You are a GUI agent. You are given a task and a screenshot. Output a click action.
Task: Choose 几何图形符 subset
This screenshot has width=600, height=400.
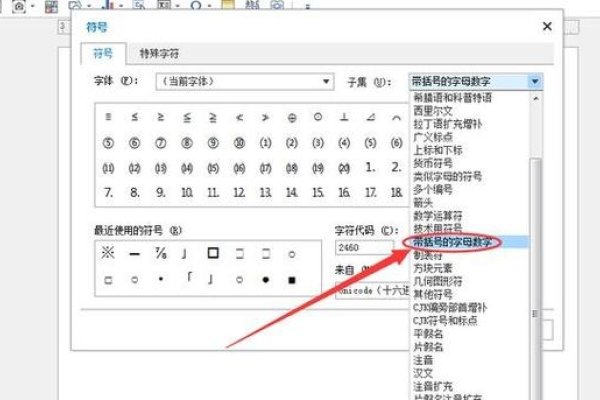(438, 281)
